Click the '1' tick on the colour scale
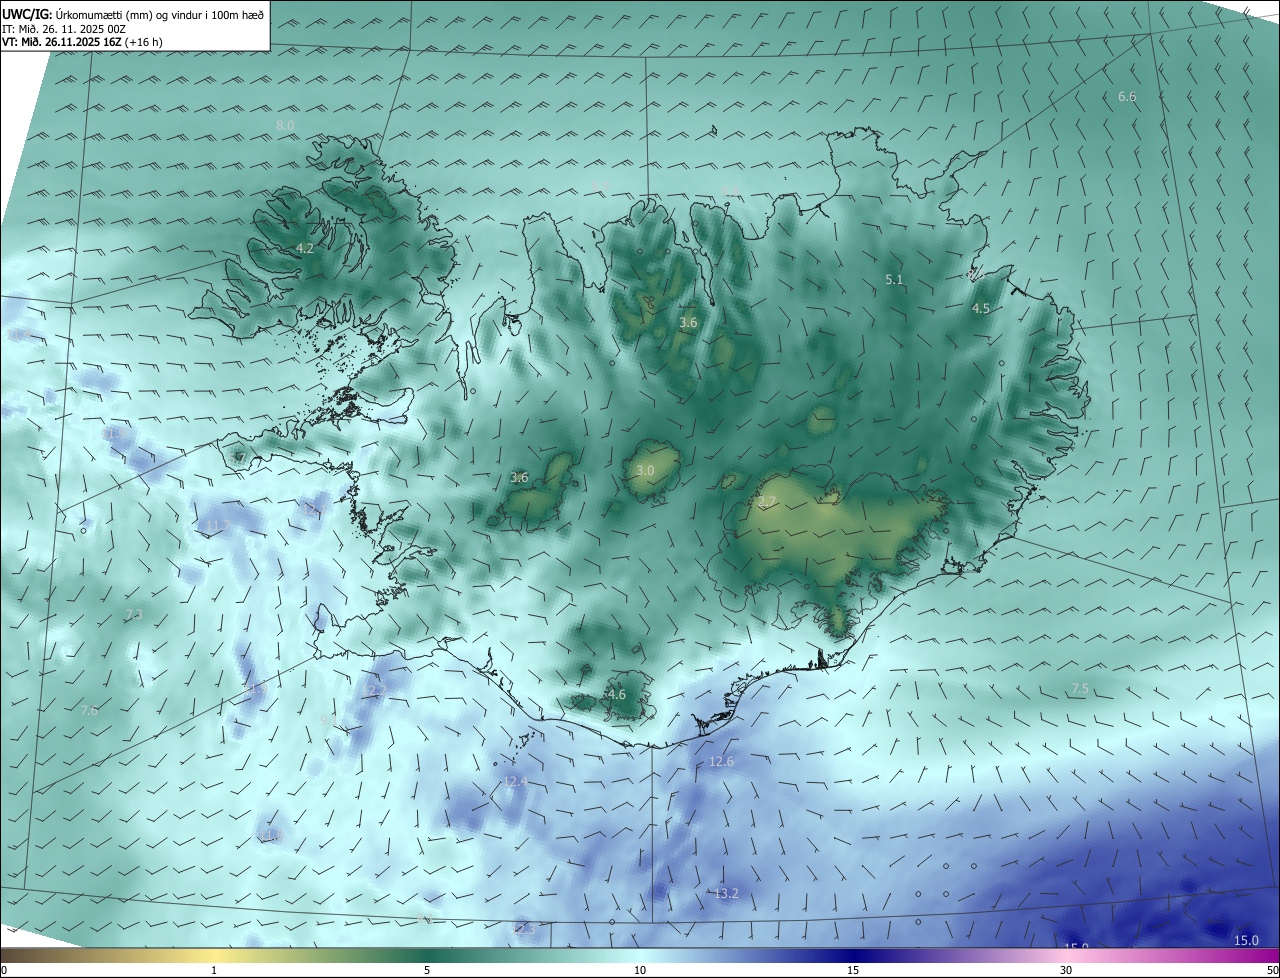This screenshot has width=1280, height=978. coord(214,970)
